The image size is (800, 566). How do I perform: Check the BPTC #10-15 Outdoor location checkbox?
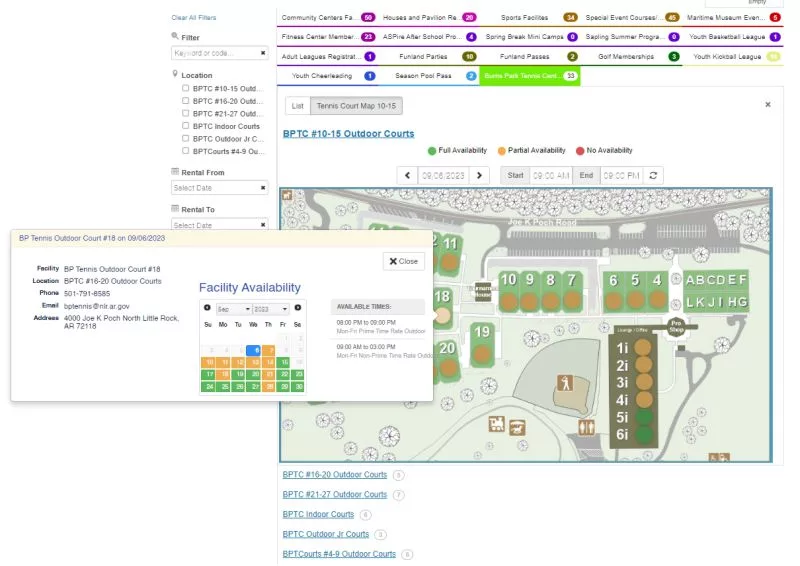tap(186, 88)
